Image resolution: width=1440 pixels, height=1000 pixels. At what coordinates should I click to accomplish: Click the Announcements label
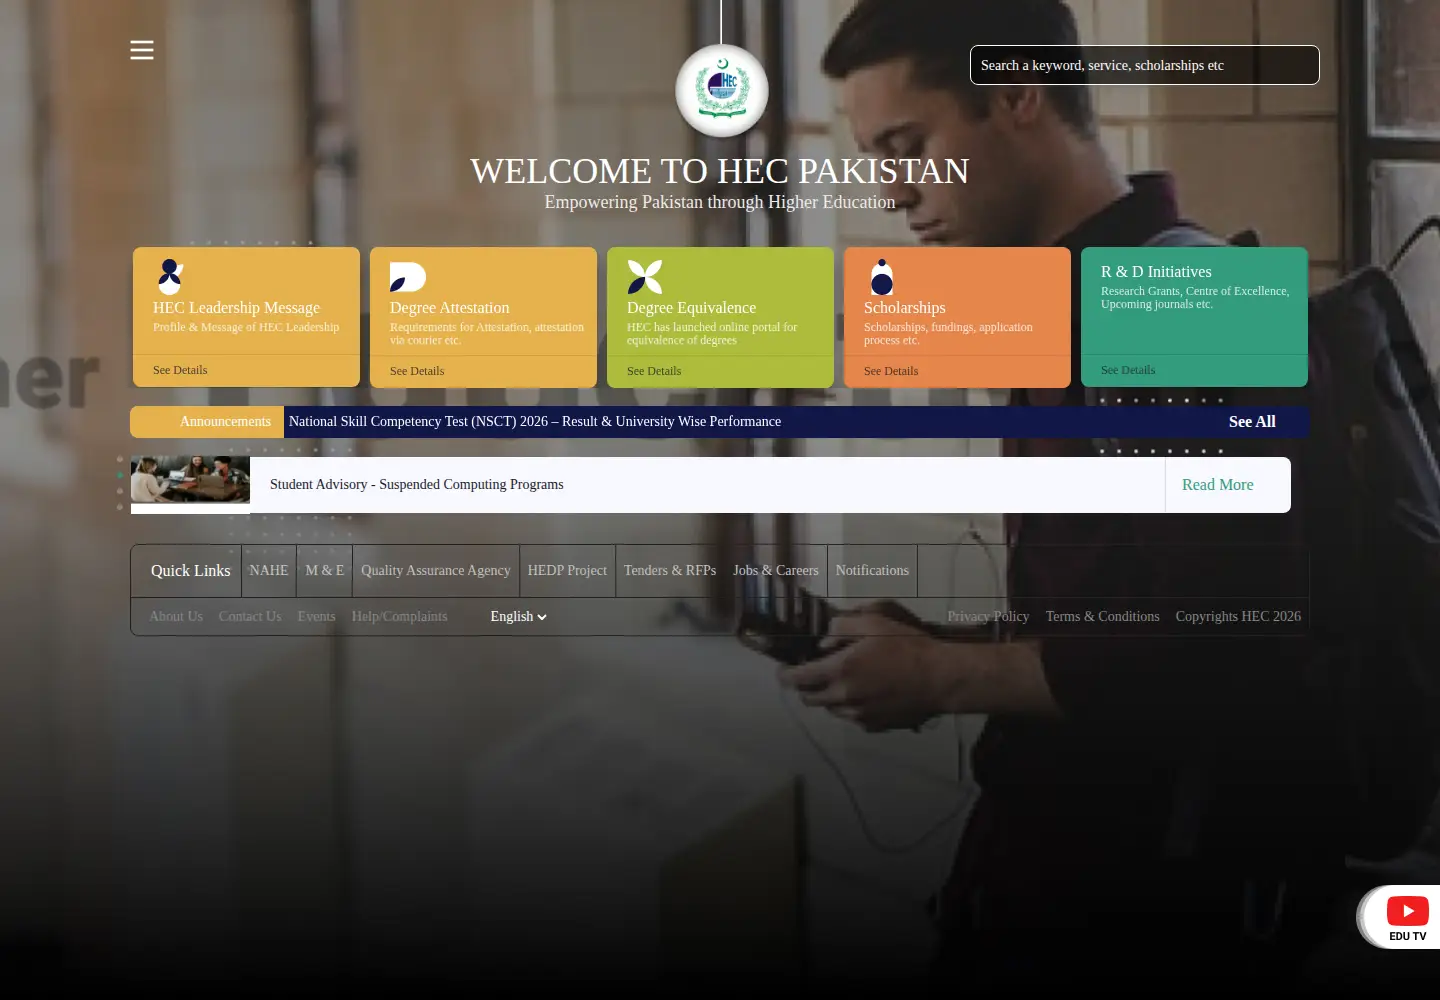(225, 422)
